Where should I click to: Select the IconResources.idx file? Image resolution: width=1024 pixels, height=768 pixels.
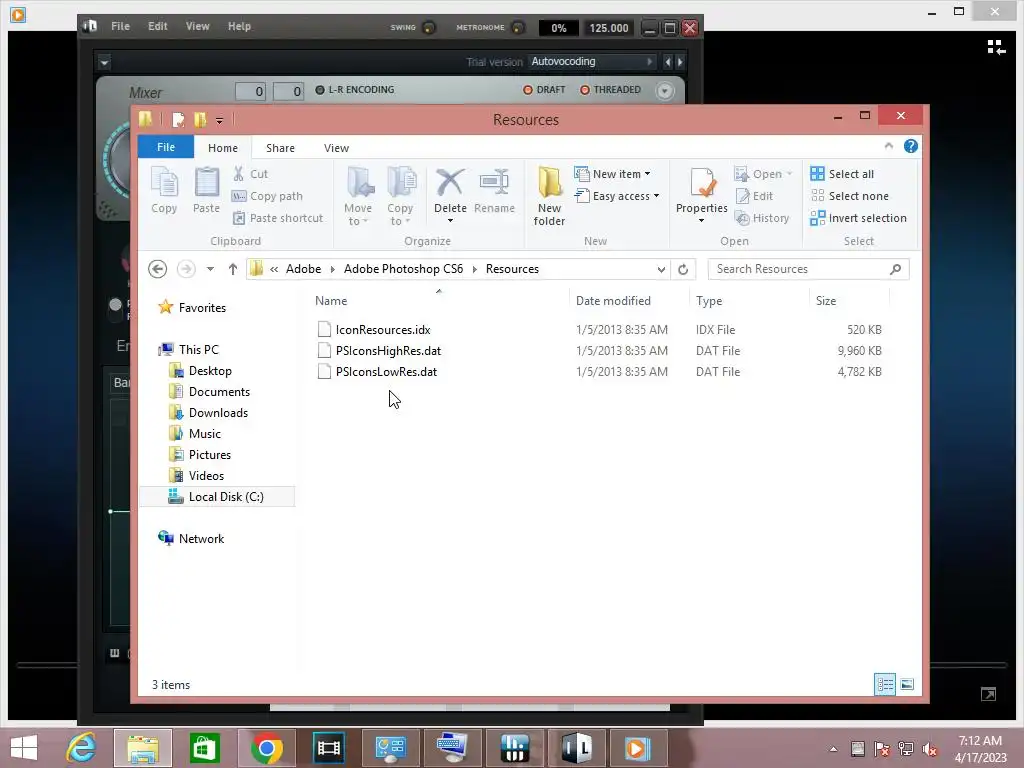383,330
